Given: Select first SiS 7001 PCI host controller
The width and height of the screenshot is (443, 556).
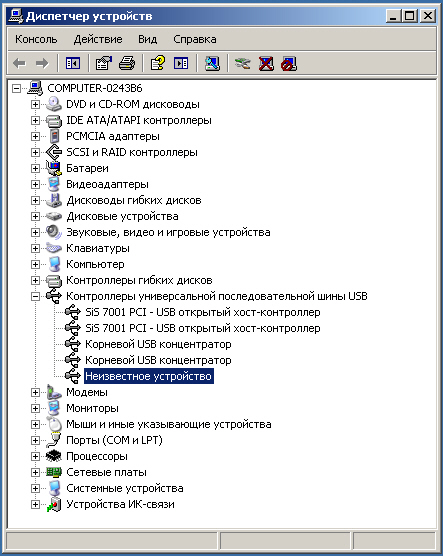Looking at the screenshot, I should [x=203, y=312].
